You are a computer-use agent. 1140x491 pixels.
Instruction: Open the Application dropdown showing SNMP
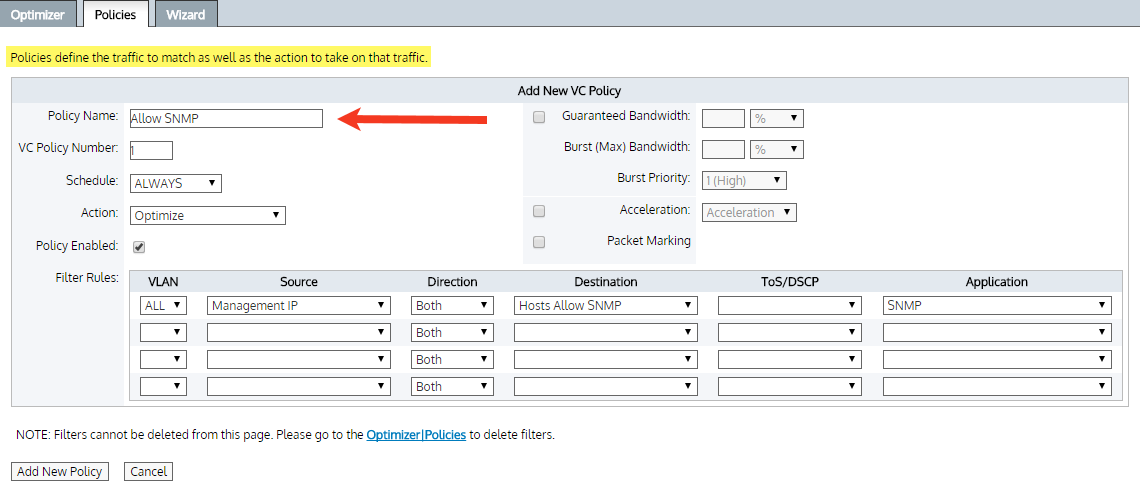(996, 306)
